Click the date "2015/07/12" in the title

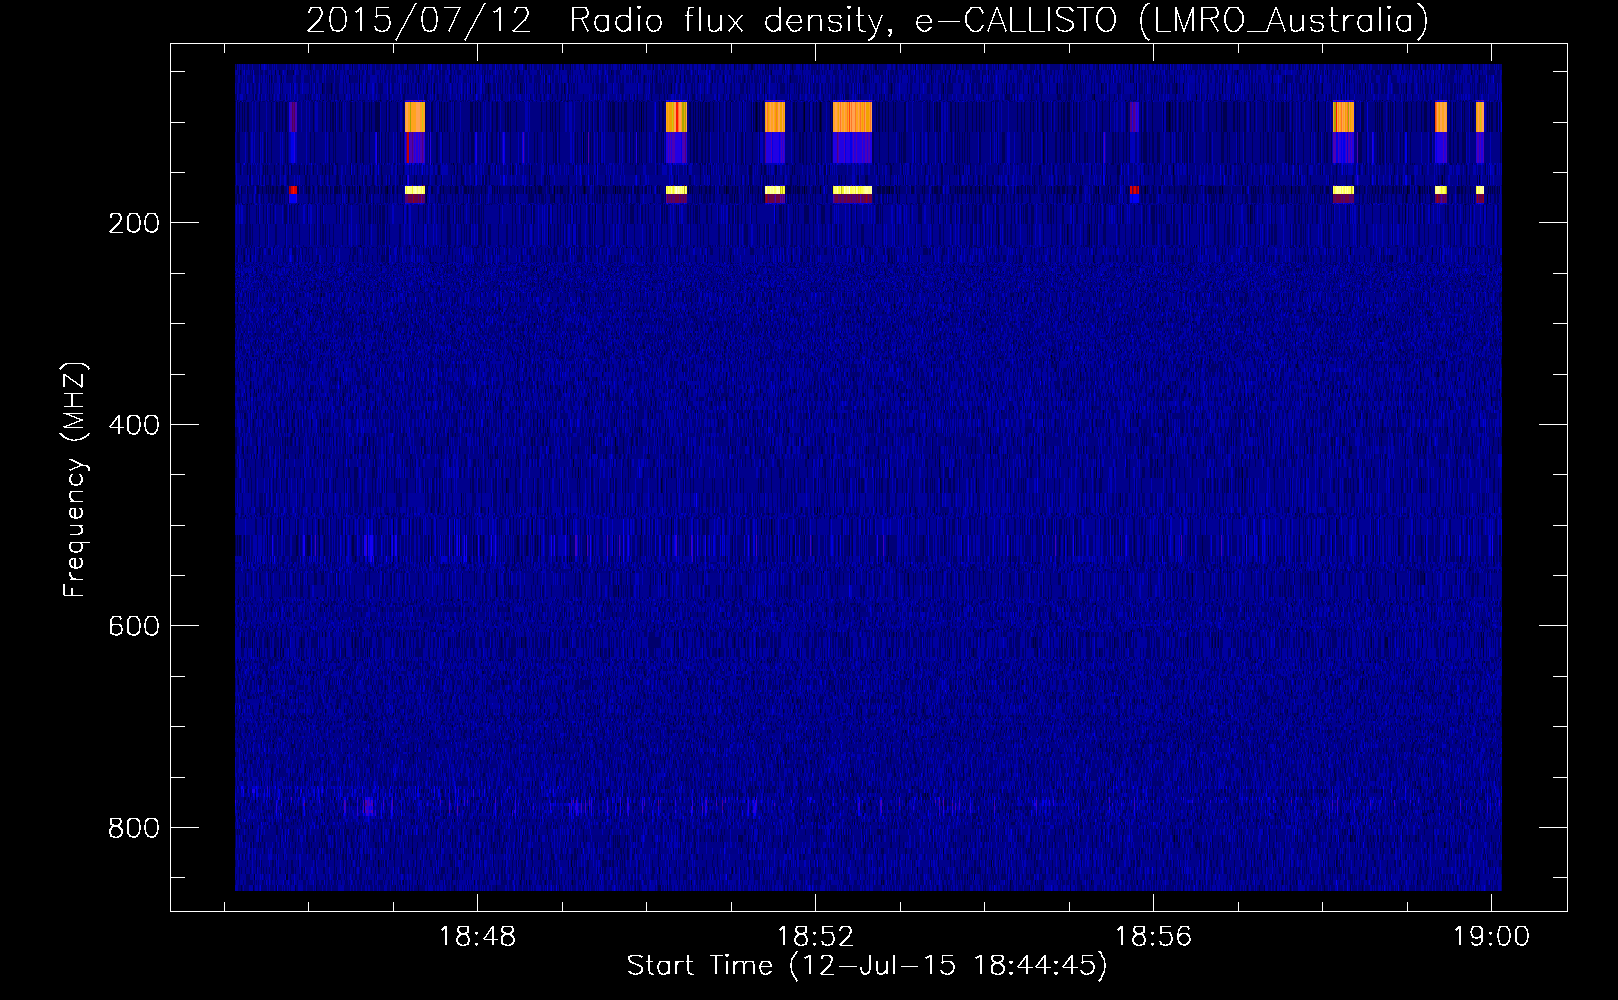(x=419, y=21)
